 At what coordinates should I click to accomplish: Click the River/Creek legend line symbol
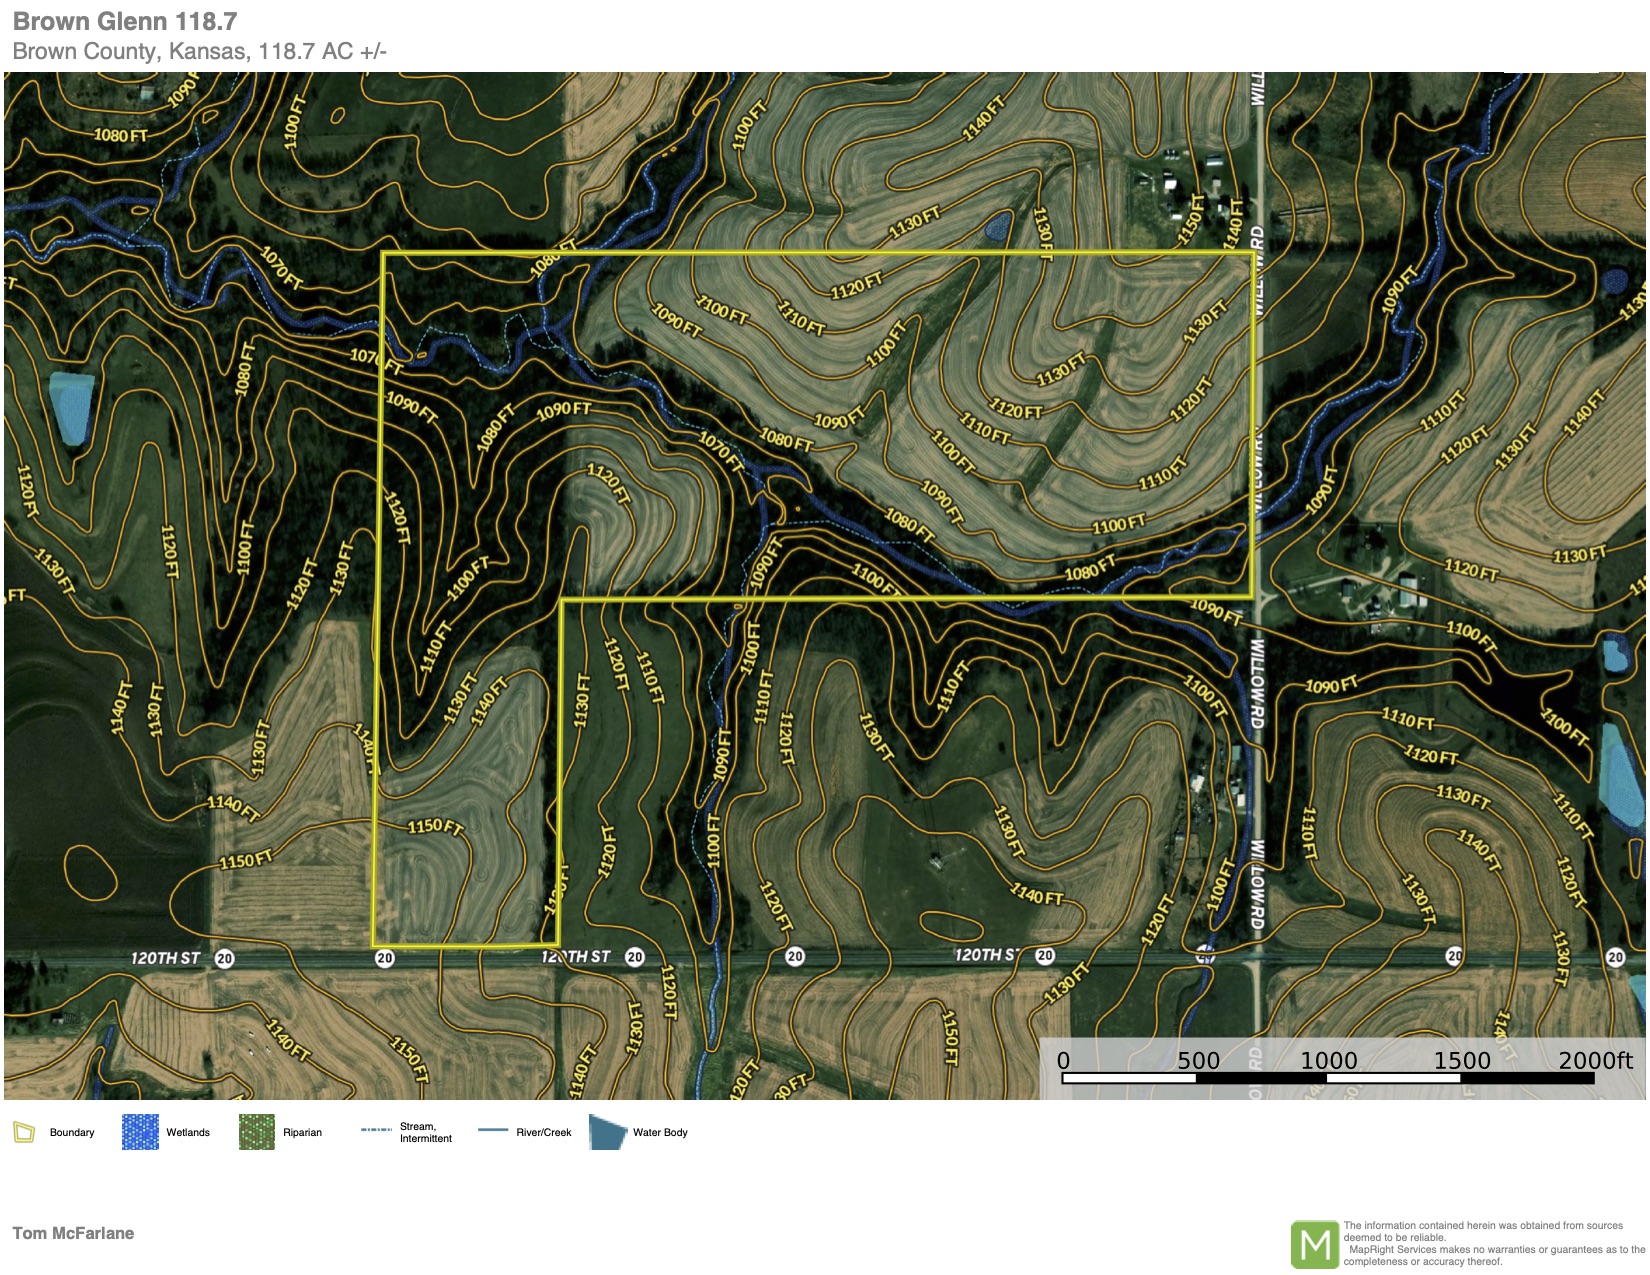tap(493, 1131)
